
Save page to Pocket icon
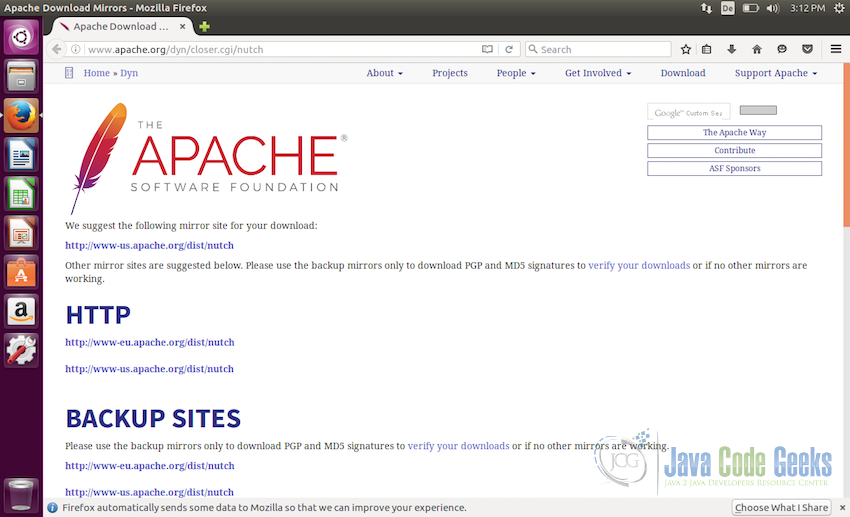coord(807,49)
